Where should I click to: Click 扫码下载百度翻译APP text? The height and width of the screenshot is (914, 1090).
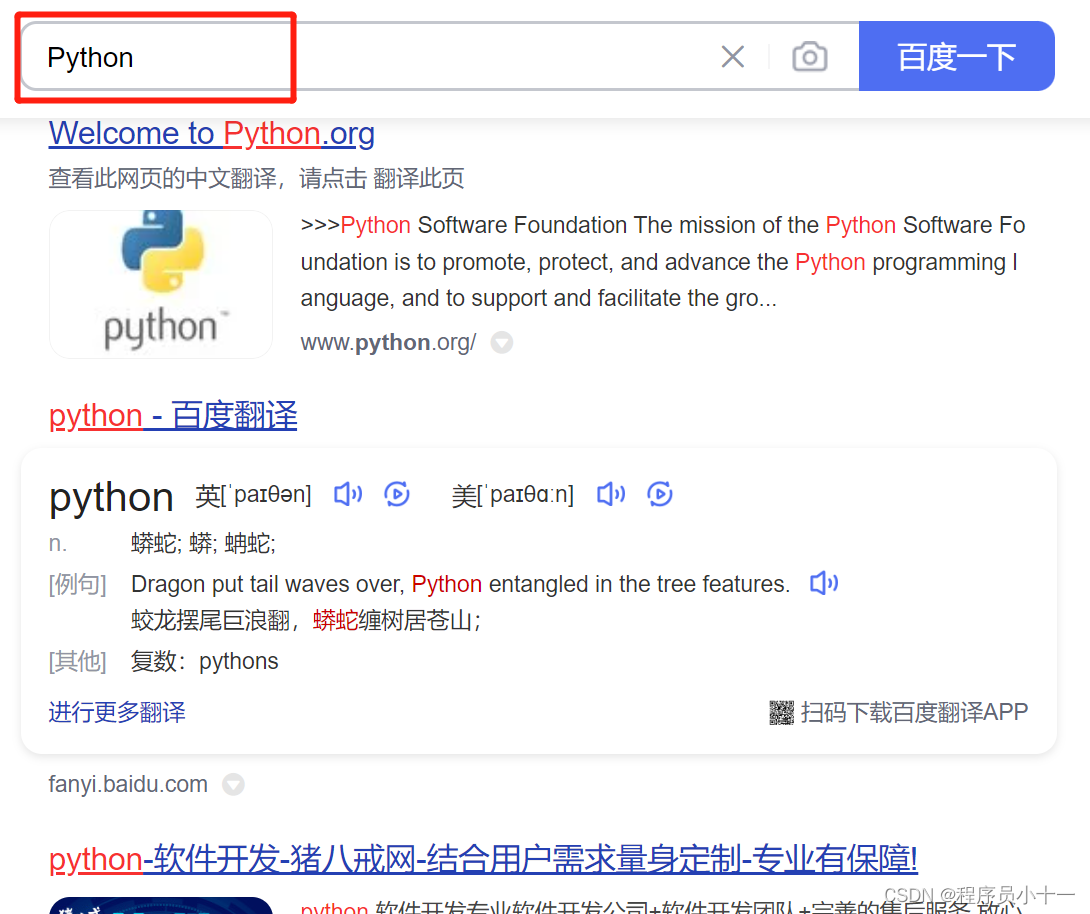[x=914, y=712]
